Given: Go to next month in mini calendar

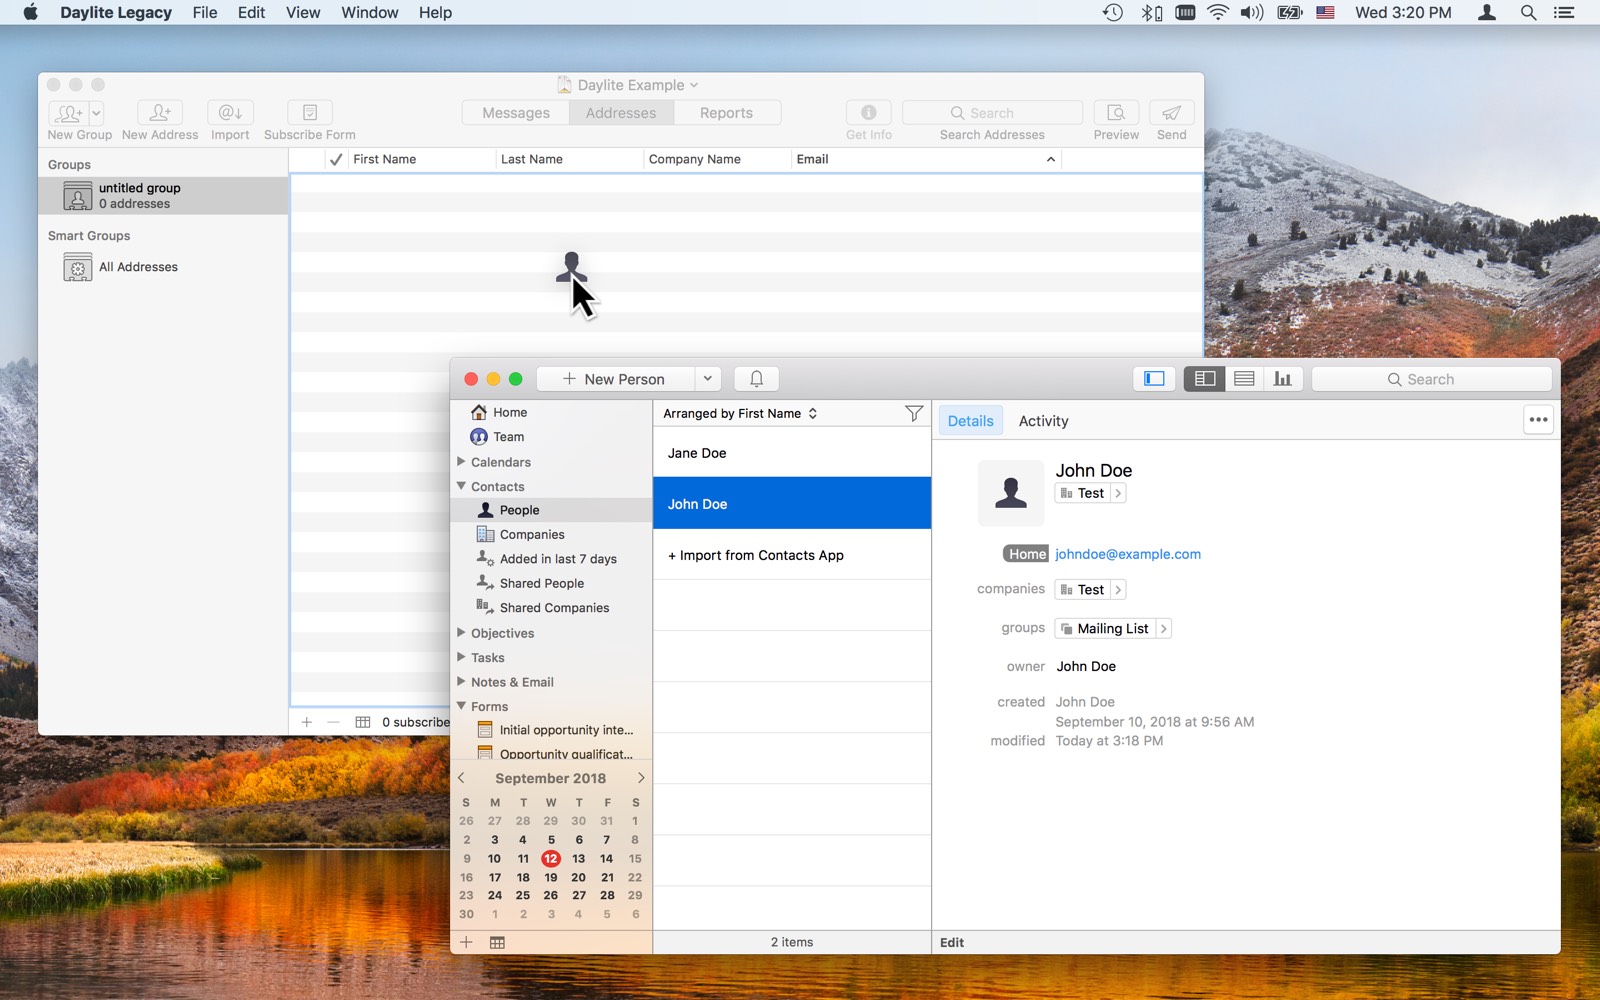Looking at the screenshot, I should 641,778.
